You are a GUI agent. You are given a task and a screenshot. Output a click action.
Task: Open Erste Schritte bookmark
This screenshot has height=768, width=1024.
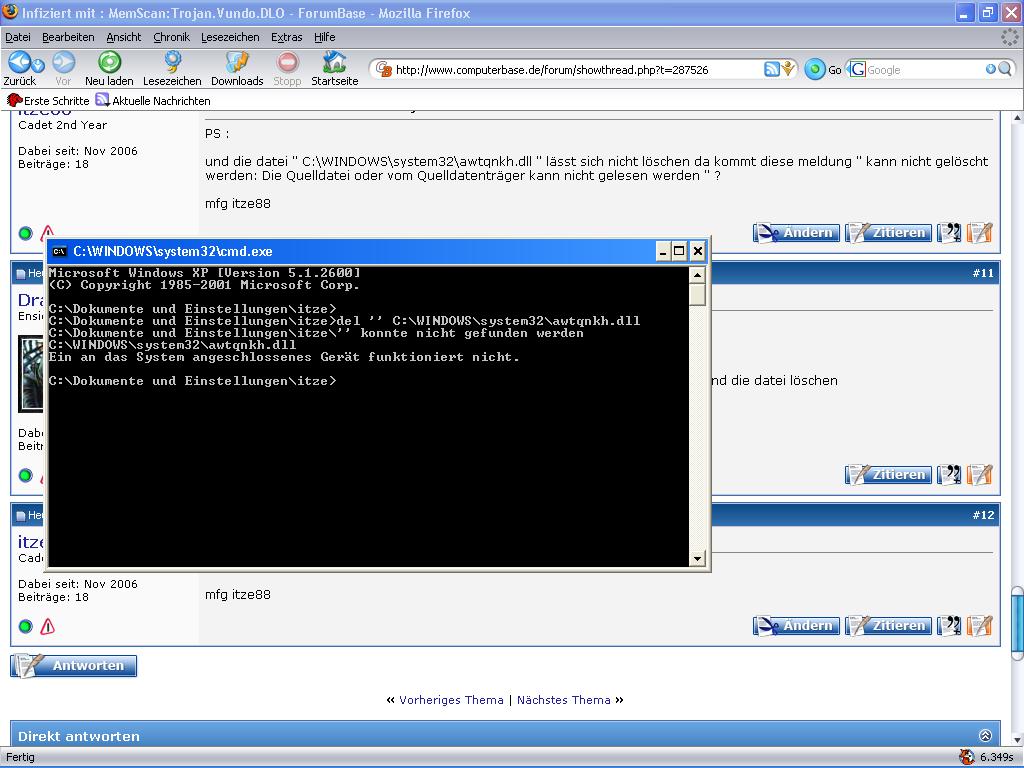pos(48,101)
